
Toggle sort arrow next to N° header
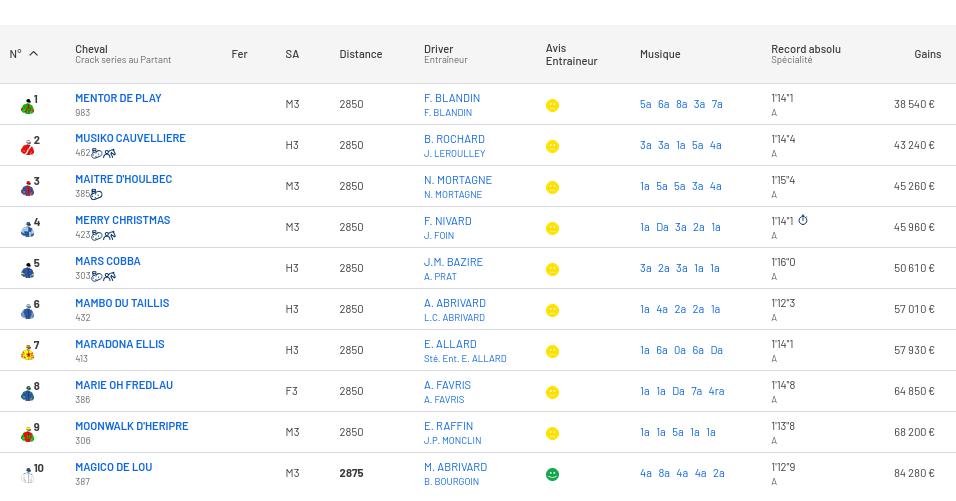tap(33, 54)
